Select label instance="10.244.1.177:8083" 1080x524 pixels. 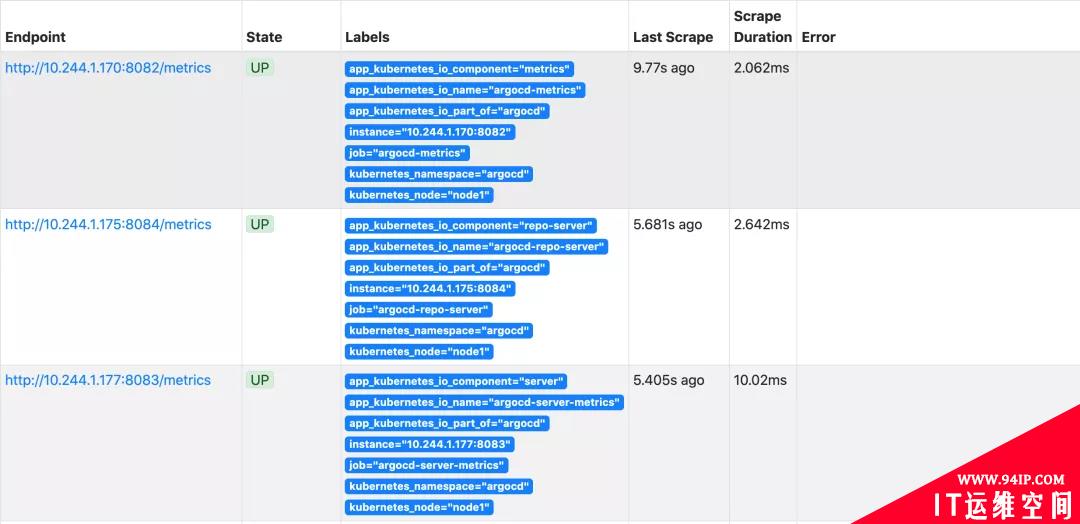tap(430, 445)
